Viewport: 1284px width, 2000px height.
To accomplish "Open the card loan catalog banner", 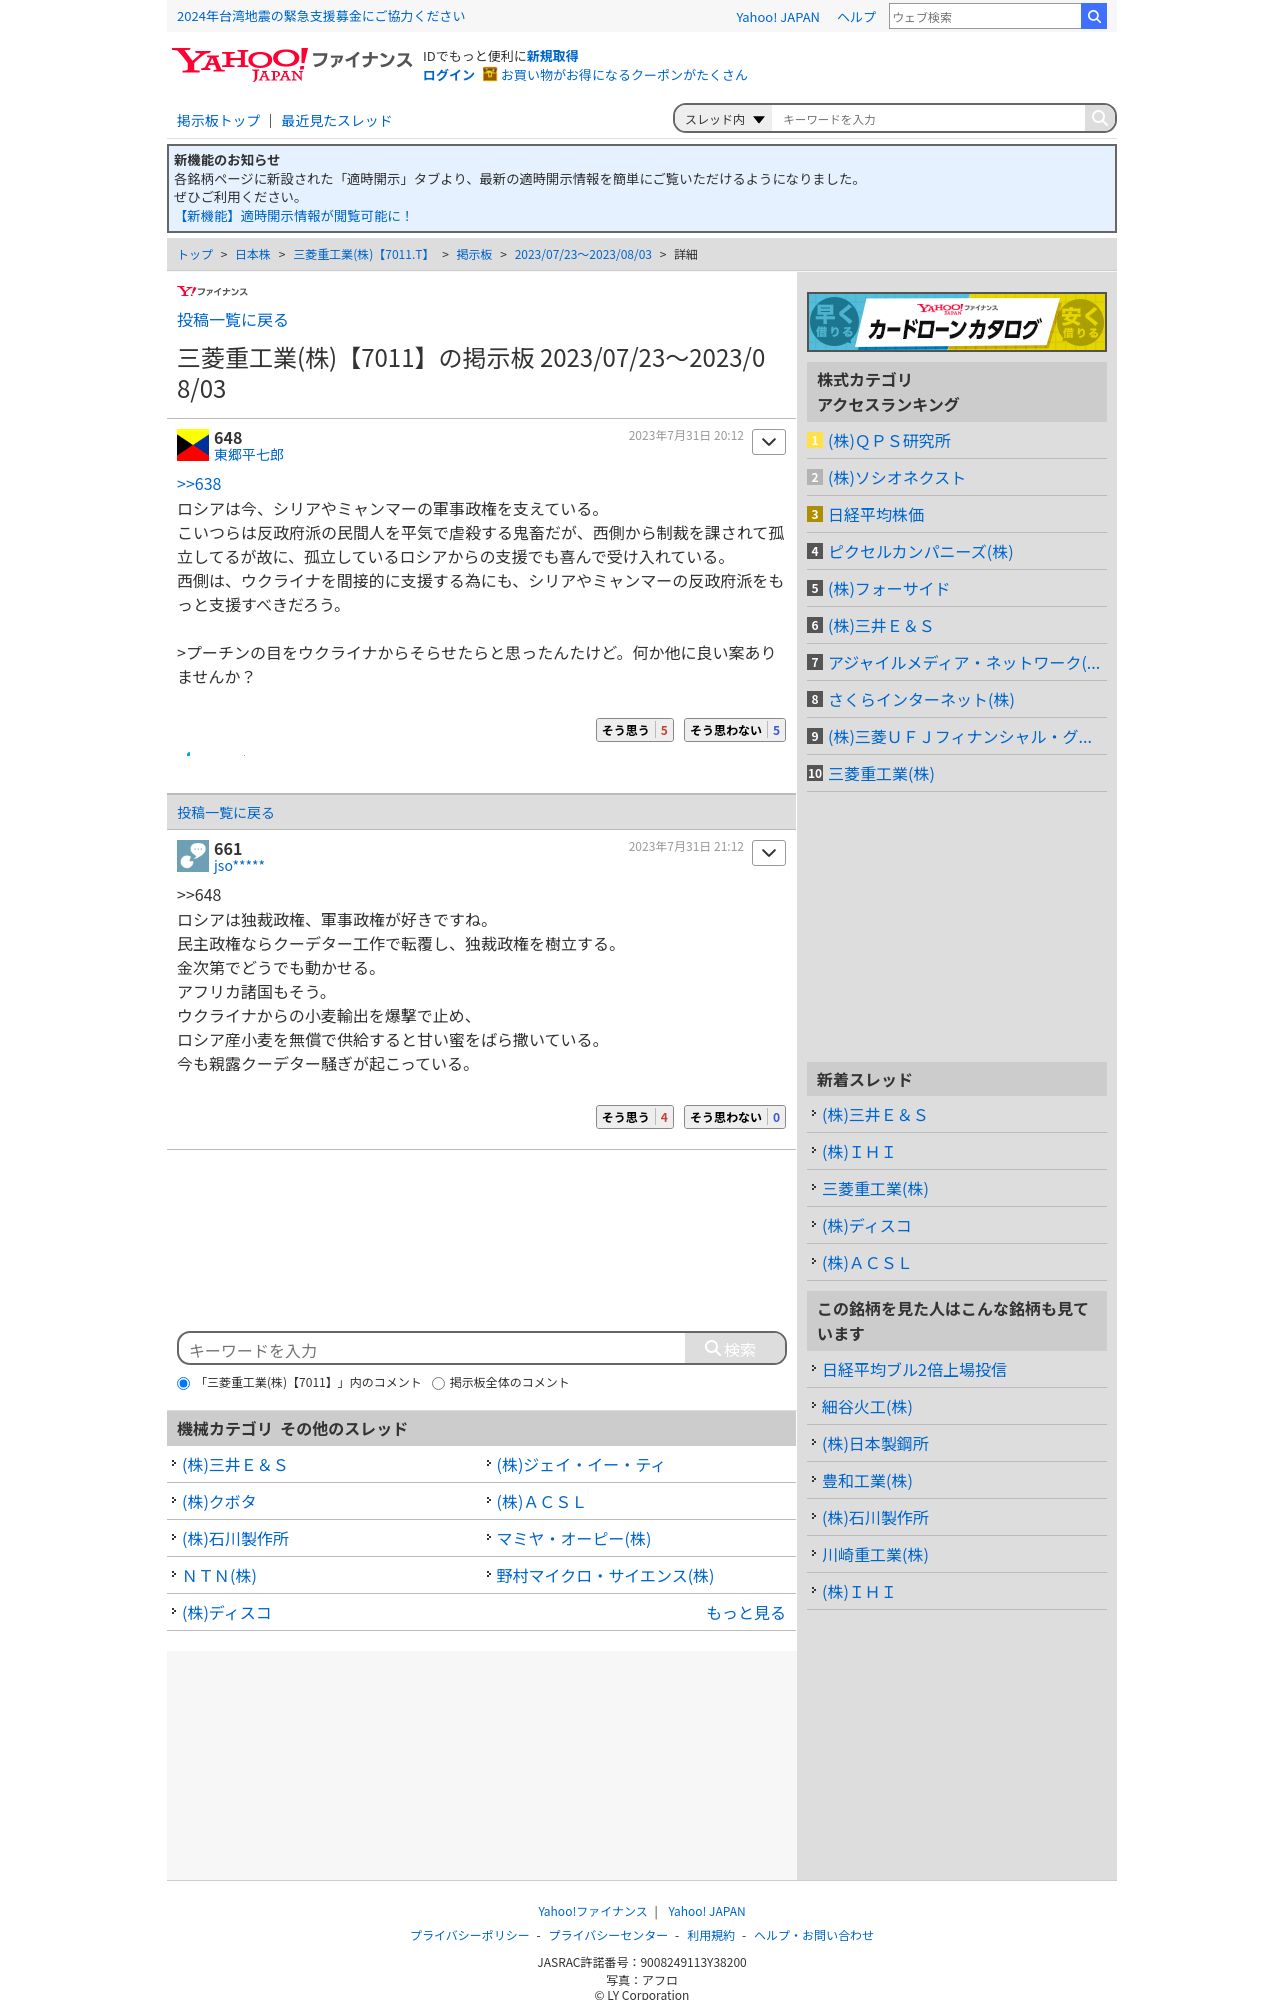I will (x=956, y=322).
